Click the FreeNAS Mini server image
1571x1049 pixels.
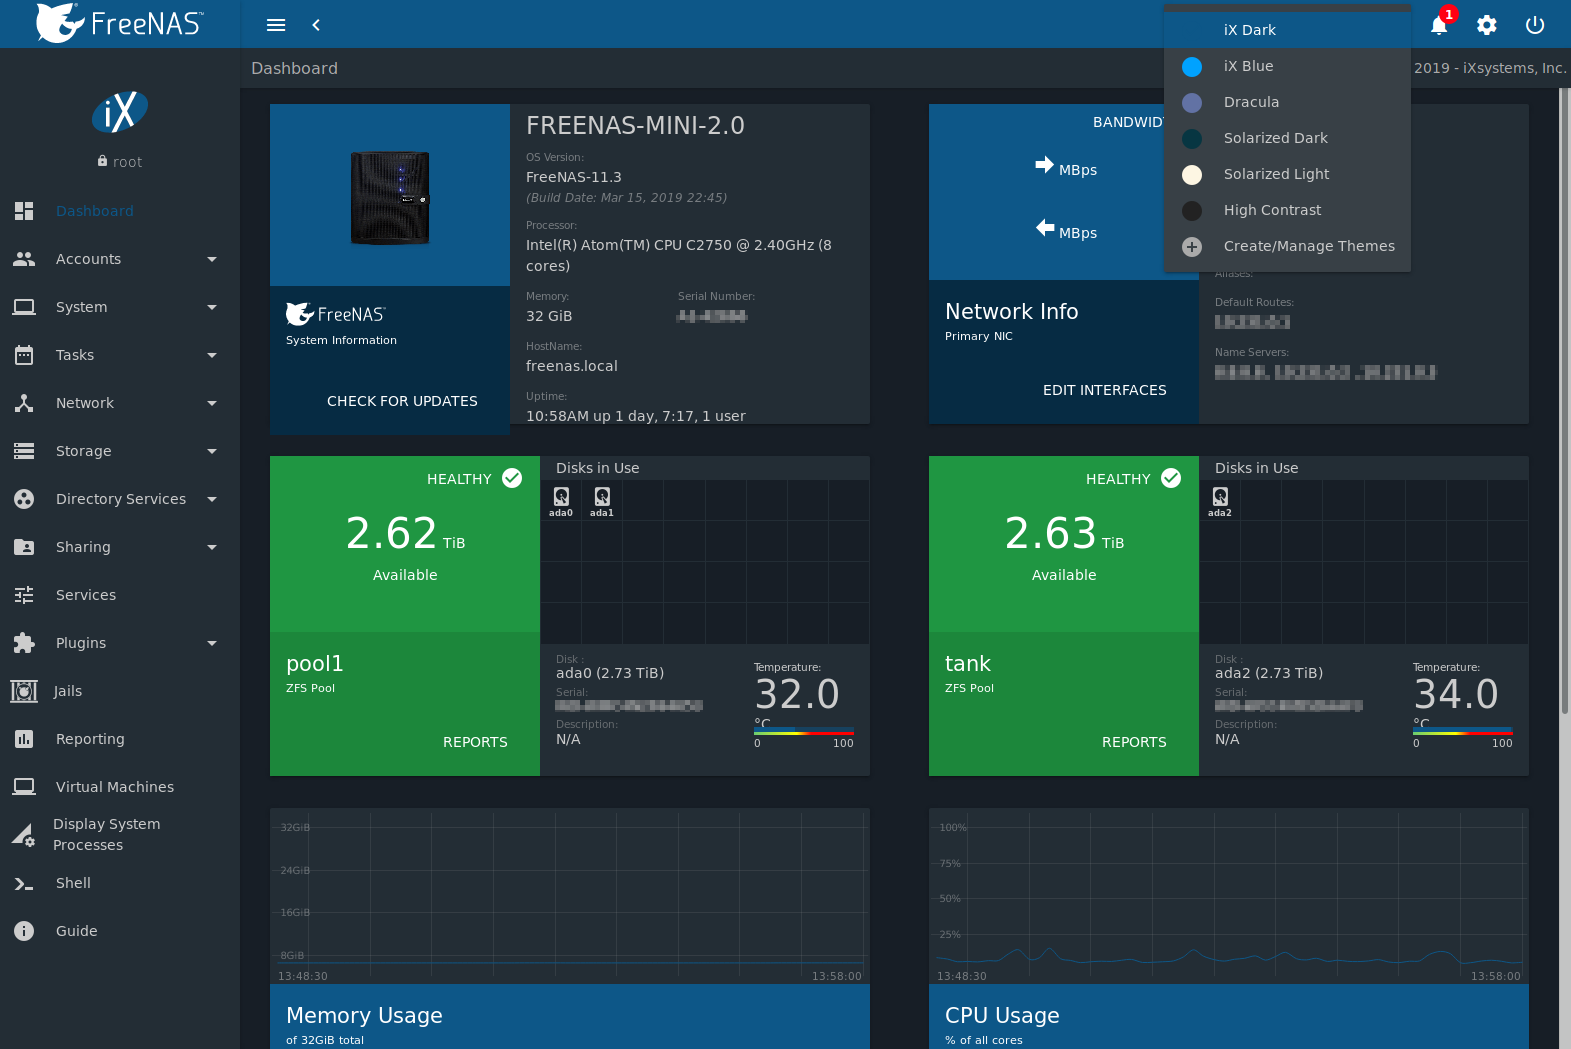tap(390, 197)
